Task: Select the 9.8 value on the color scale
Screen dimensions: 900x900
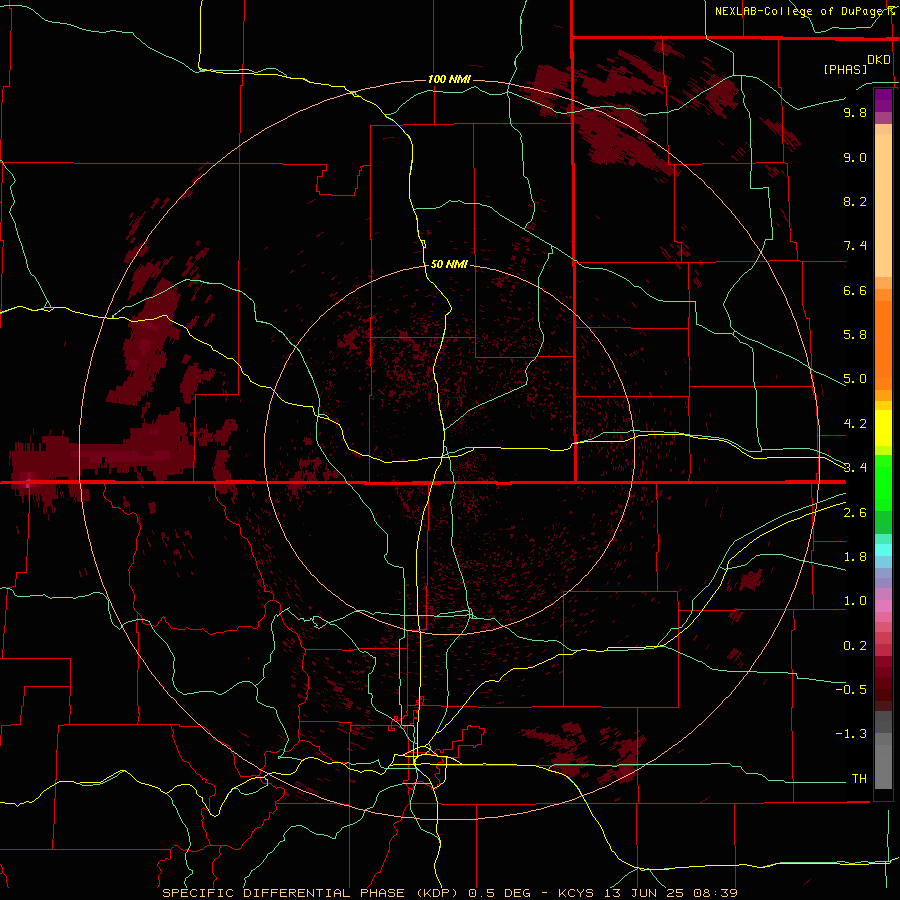Action: pyautogui.click(x=855, y=112)
